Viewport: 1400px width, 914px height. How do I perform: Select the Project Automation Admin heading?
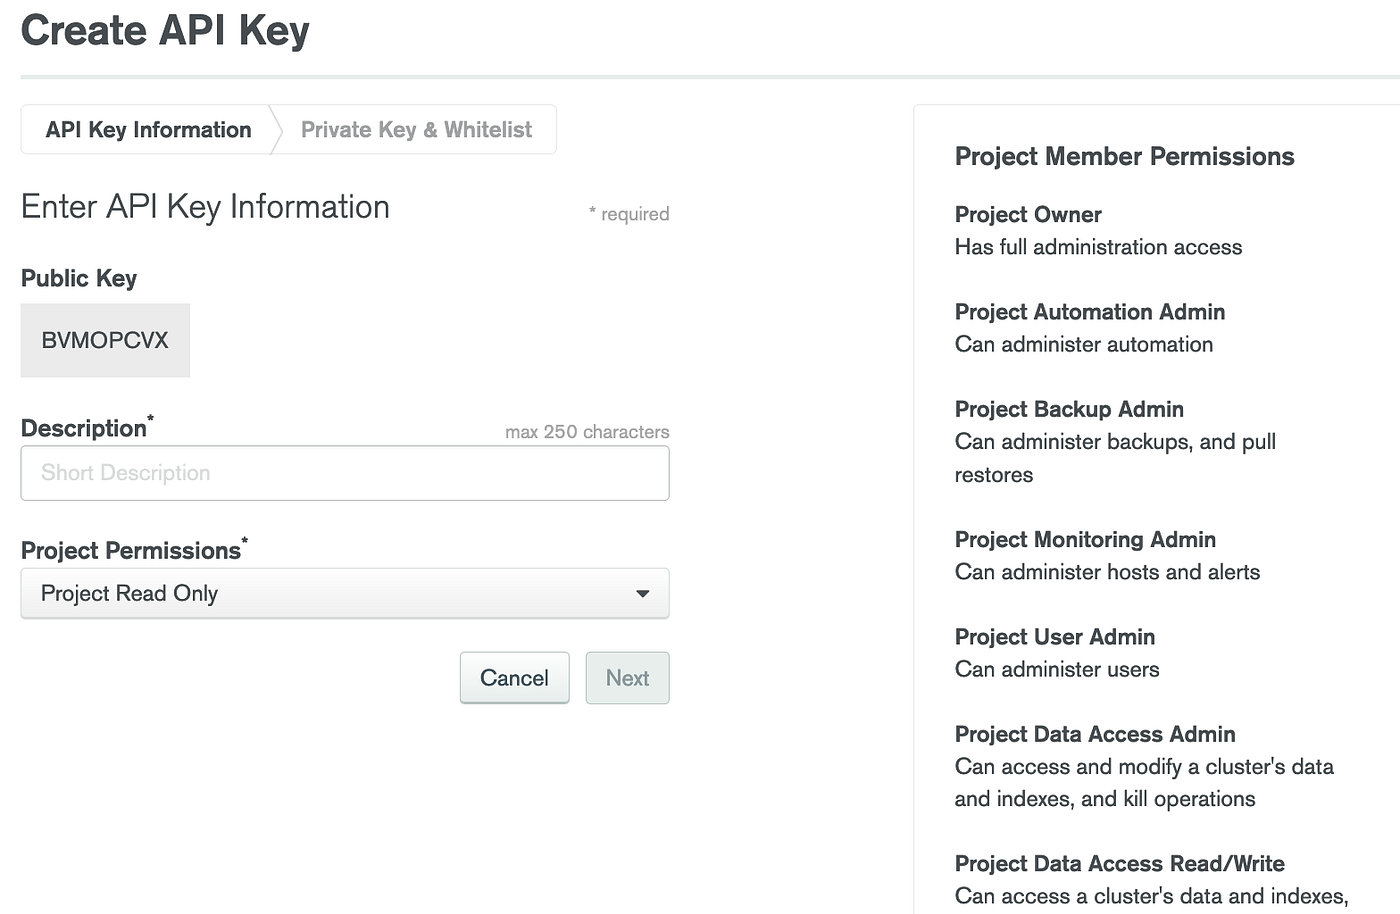(x=1089, y=312)
